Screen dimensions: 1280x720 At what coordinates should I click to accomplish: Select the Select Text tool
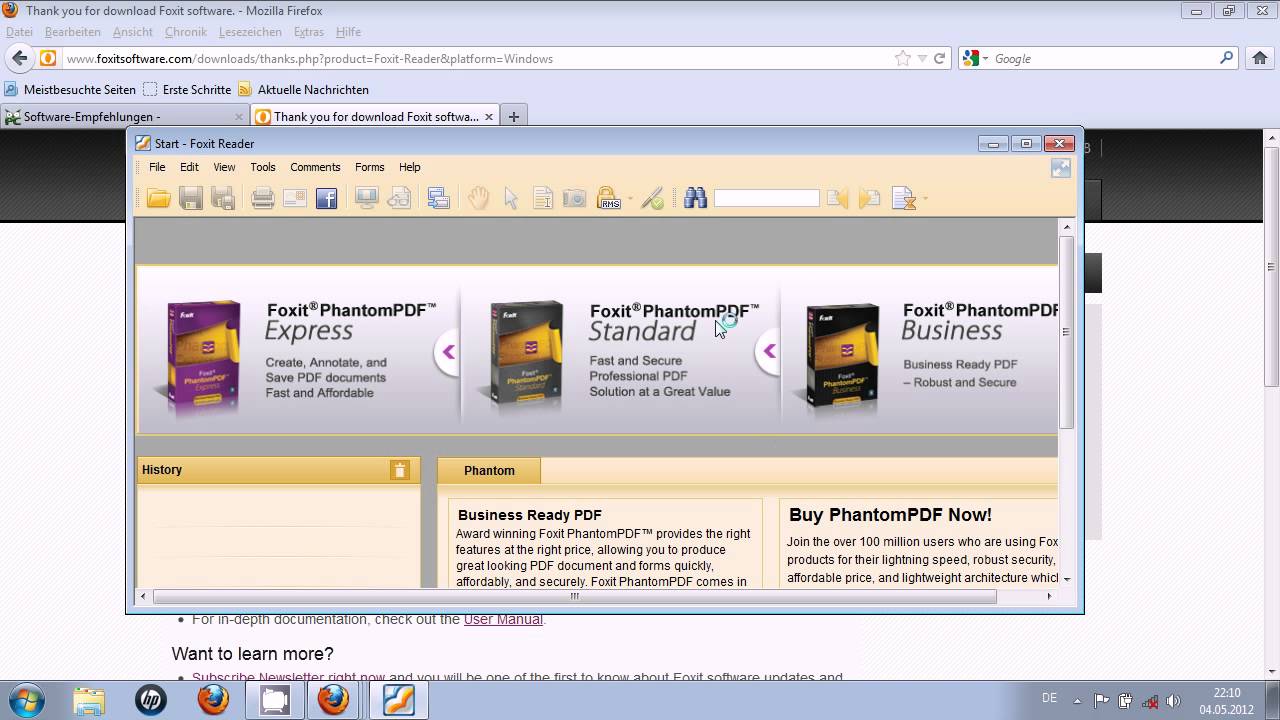point(543,198)
